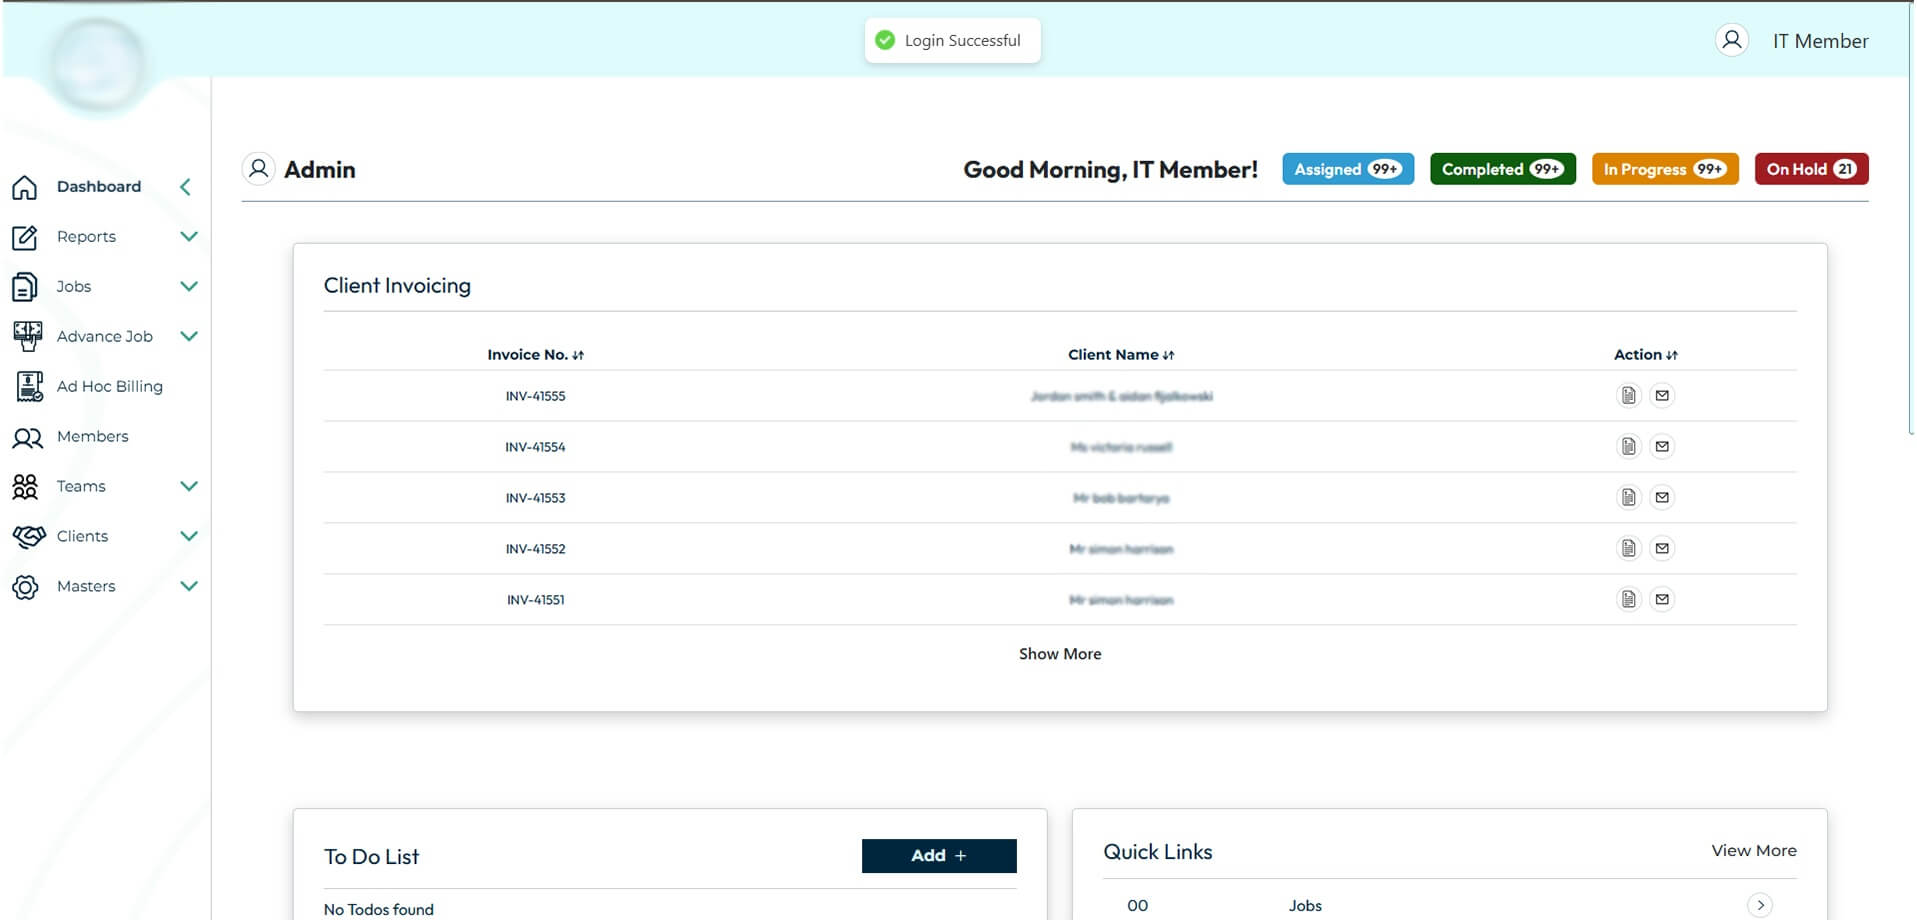Select the Ad Hoc Billing icon

click(29, 387)
